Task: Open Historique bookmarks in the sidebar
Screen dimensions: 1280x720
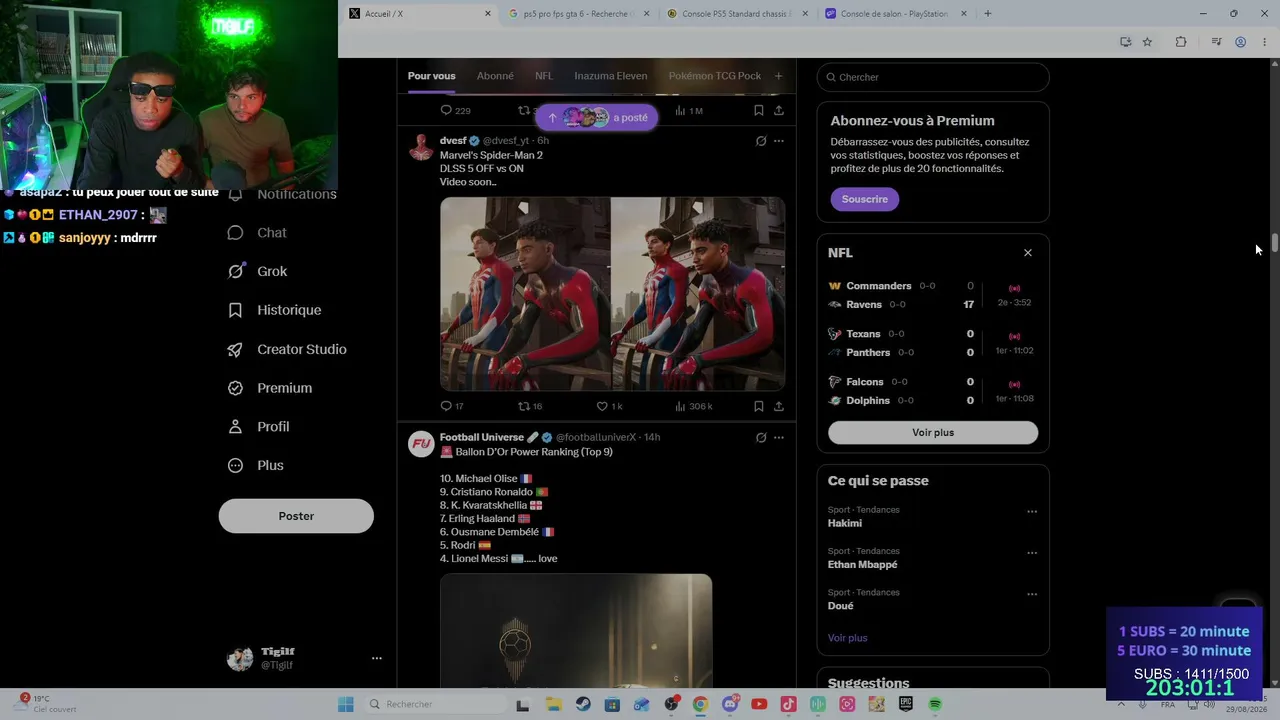Action: click(275, 310)
